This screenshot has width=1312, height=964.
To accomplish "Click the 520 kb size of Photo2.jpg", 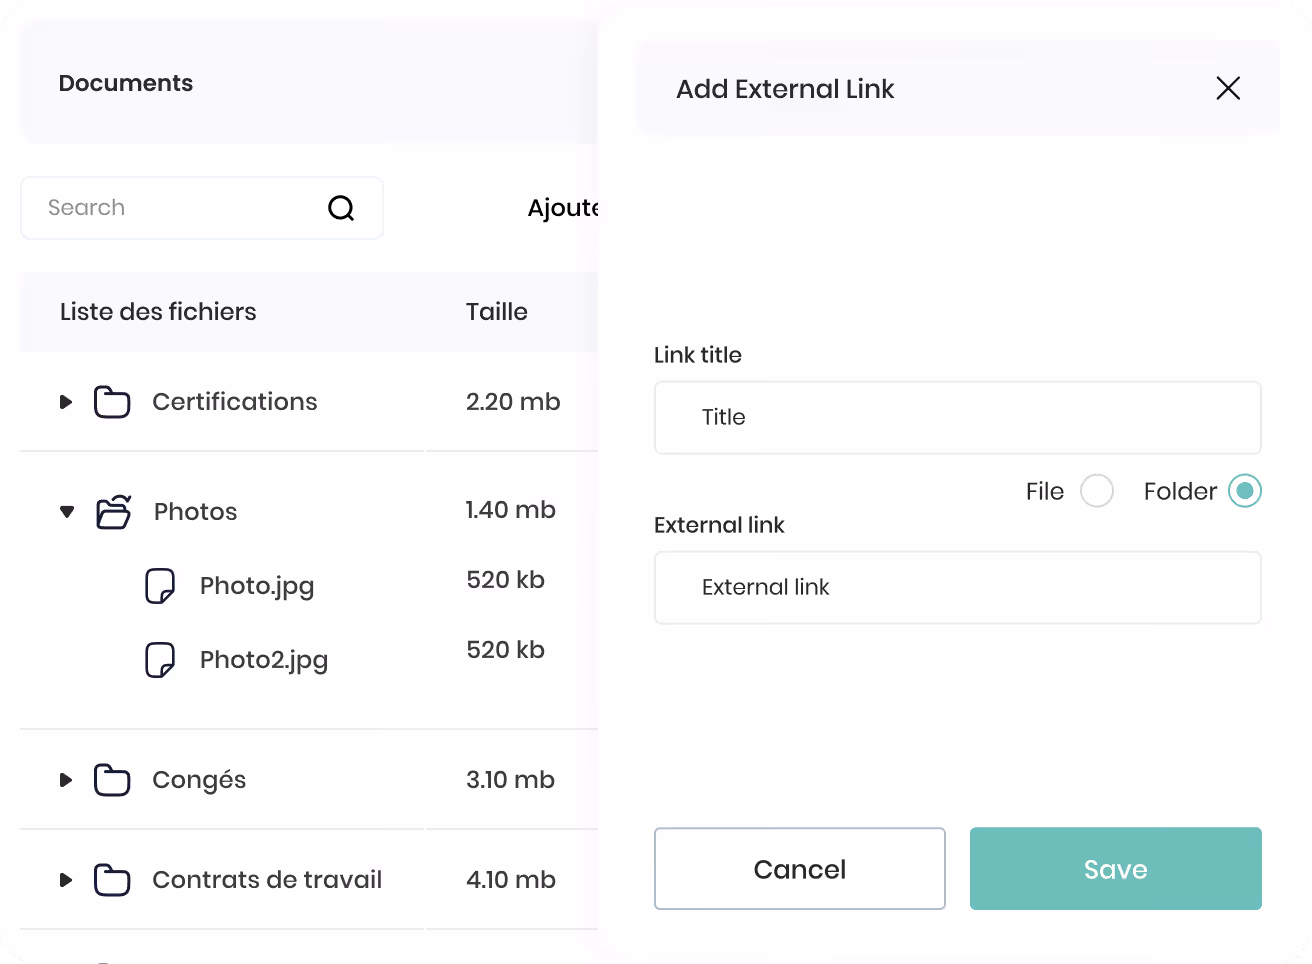I will pyautogui.click(x=506, y=650).
